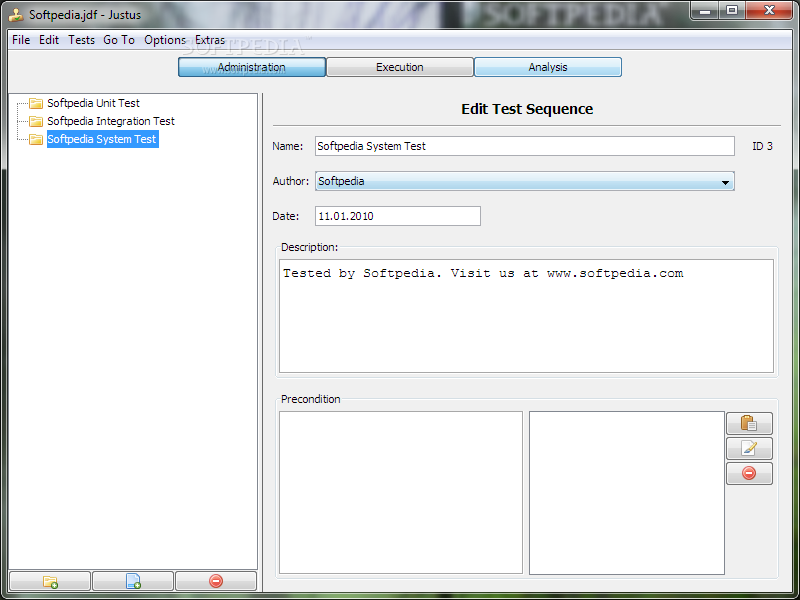Click inside the Description text area
The height and width of the screenshot is (600, 800).
click(x=526, y=316)
